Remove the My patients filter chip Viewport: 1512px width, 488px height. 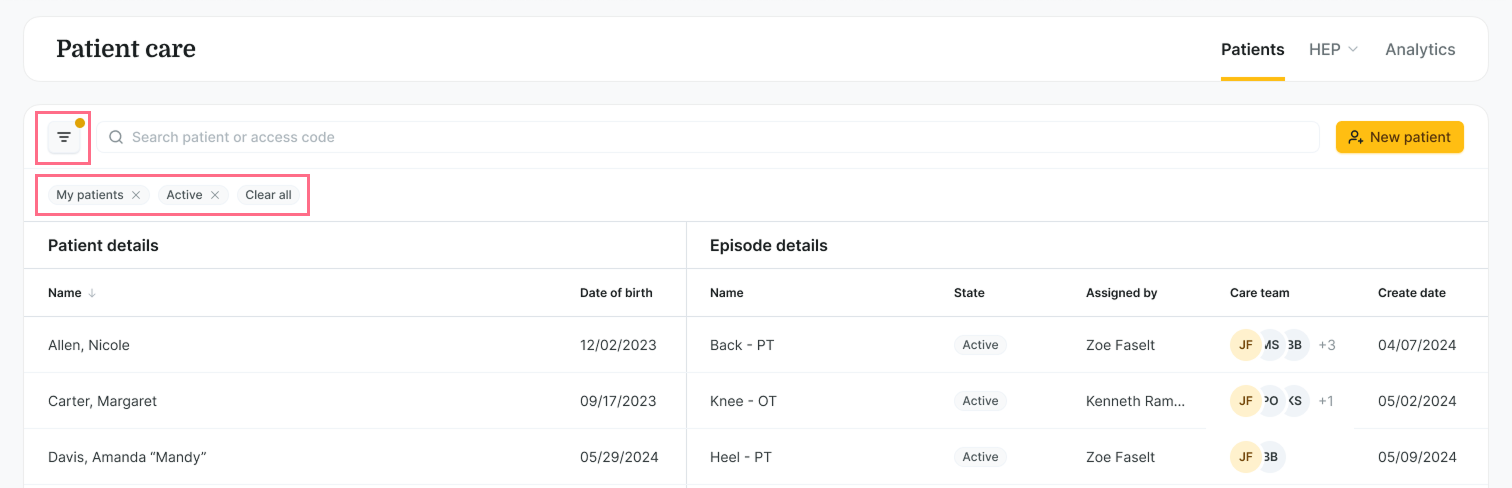pos(136,195)
